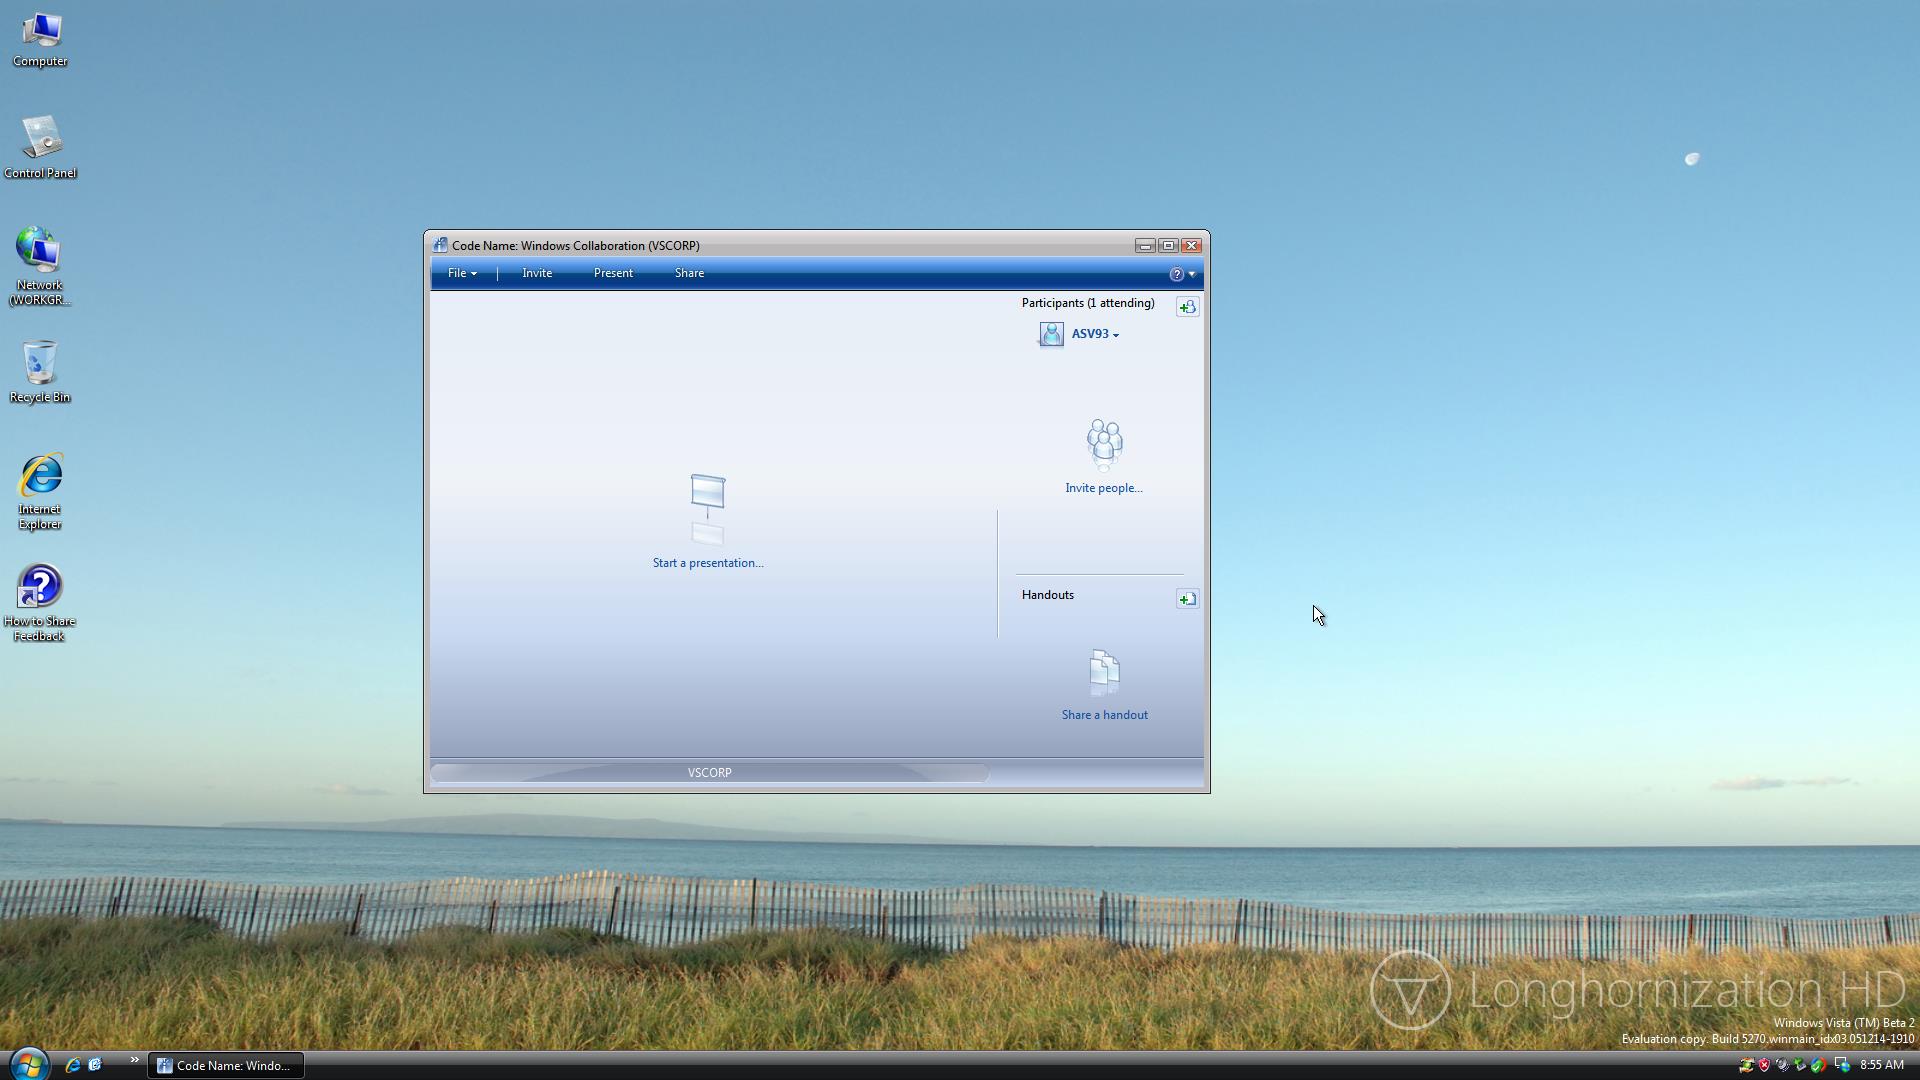The image size is (1920, 1080).
Task: Open the Recycle Bin desktop icon
Action: click(x=40, y=364)
